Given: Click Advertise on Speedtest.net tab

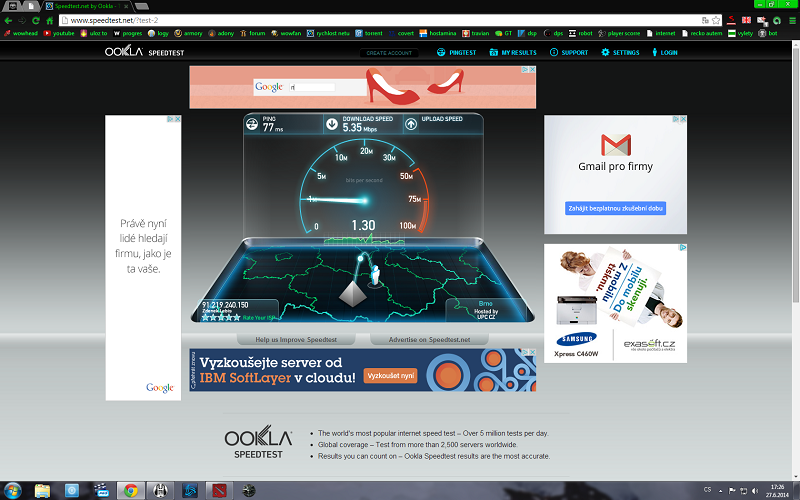Looking at the screenshot, I should click(x=429, y=340).
